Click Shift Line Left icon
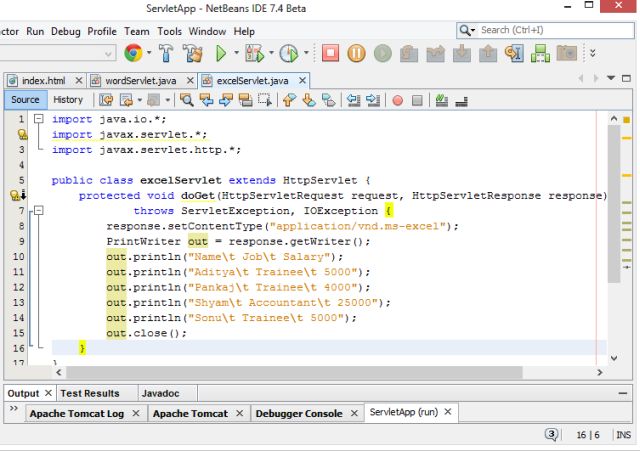640x451 pixels. tap(353, 100)
